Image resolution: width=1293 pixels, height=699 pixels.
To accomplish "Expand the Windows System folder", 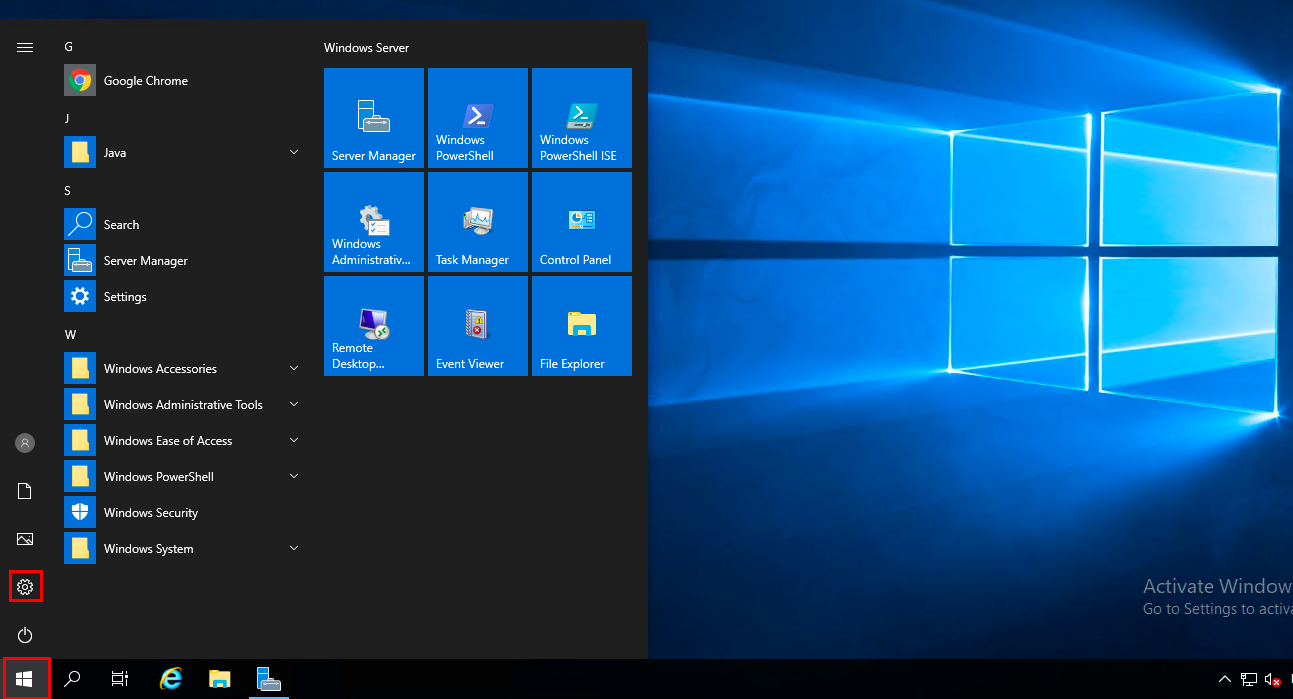I will [184, 549].
